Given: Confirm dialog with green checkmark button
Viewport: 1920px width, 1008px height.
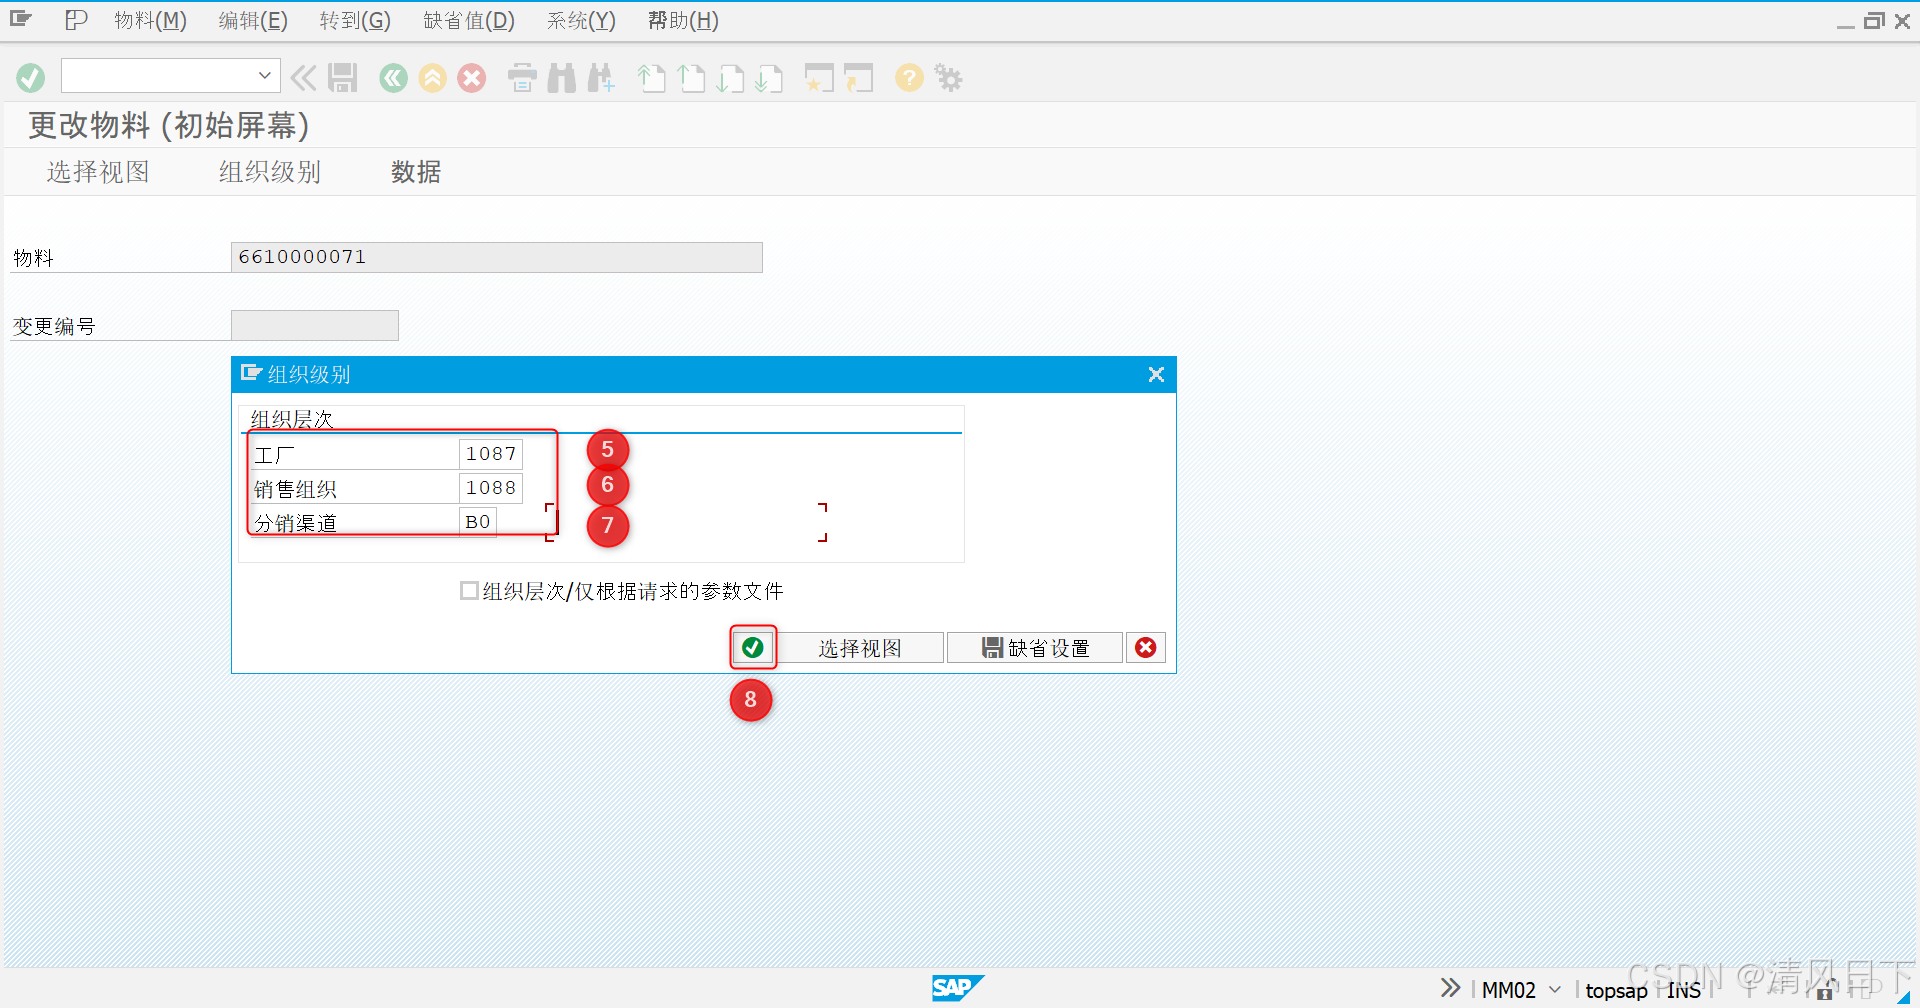Looking at the screenshot, I should tap(753, 647).
